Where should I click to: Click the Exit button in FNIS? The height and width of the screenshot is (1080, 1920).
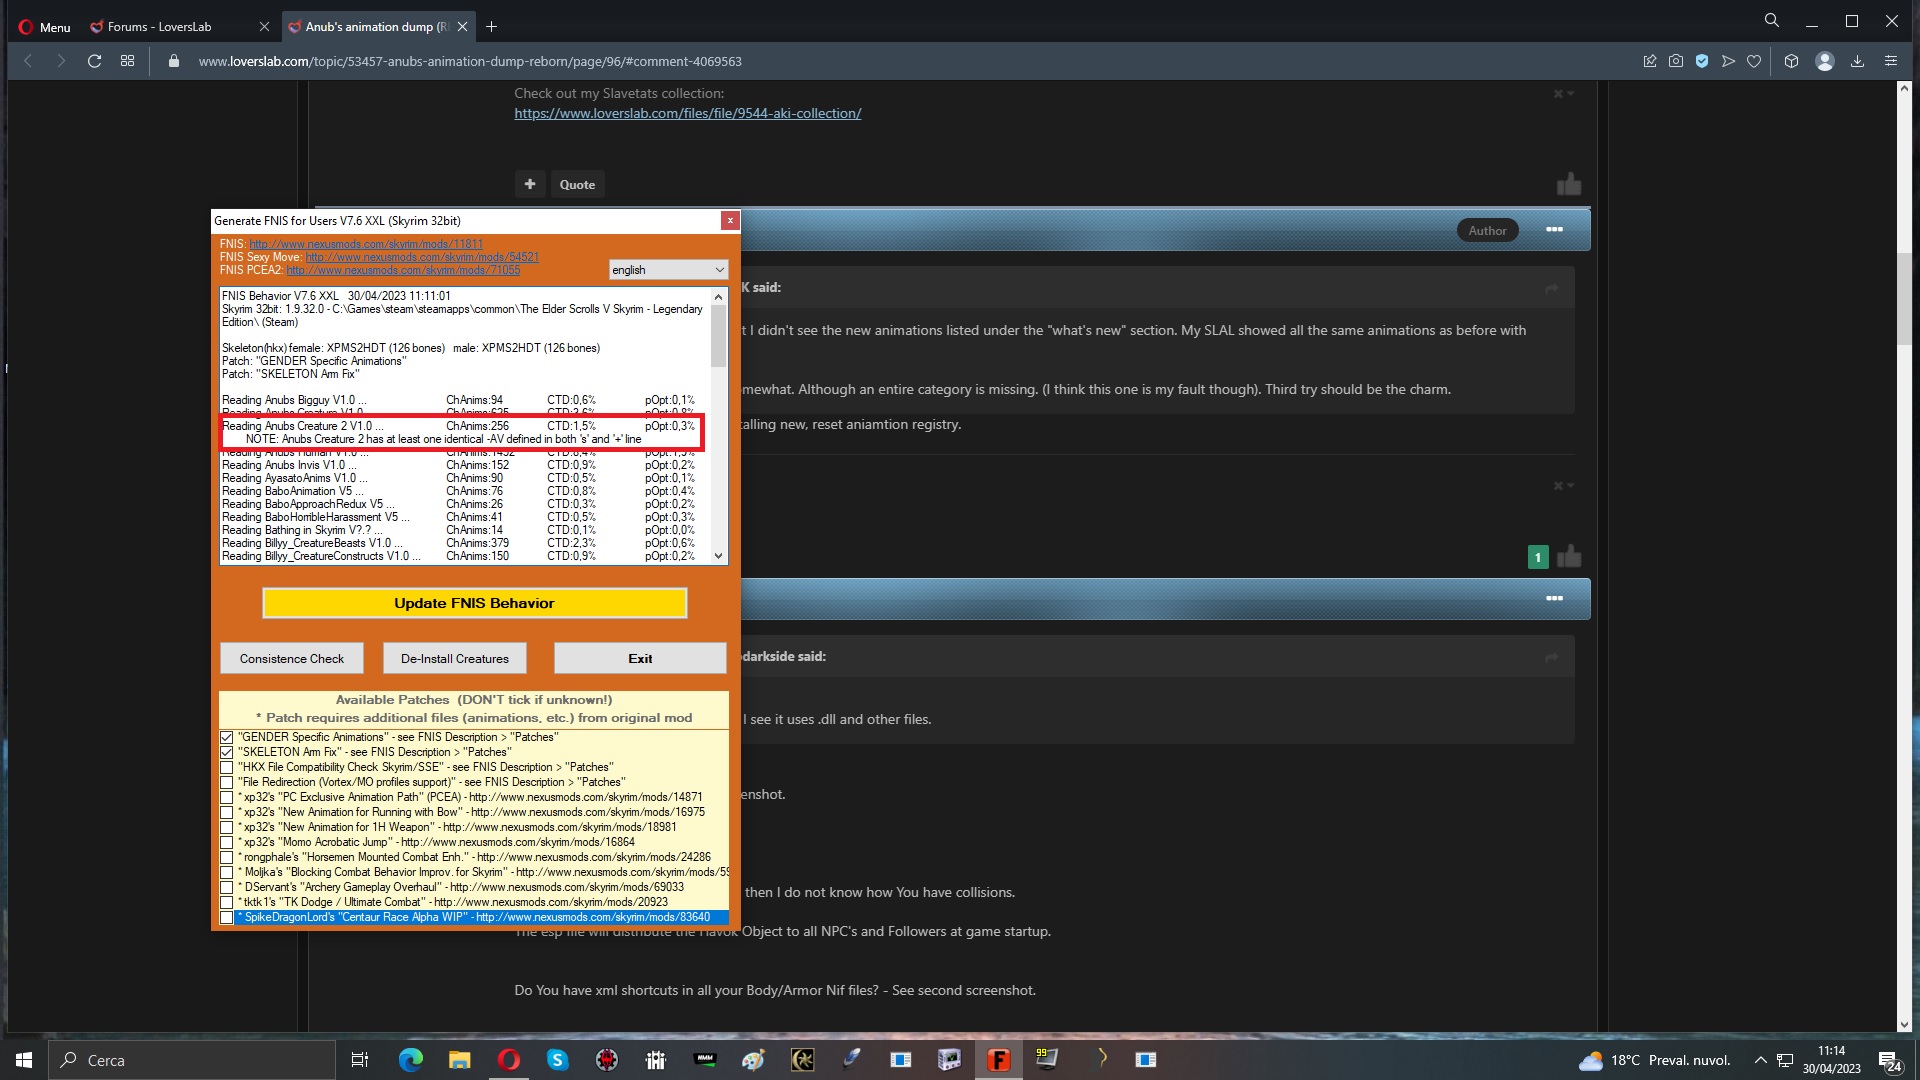click(x=640, y=659)
